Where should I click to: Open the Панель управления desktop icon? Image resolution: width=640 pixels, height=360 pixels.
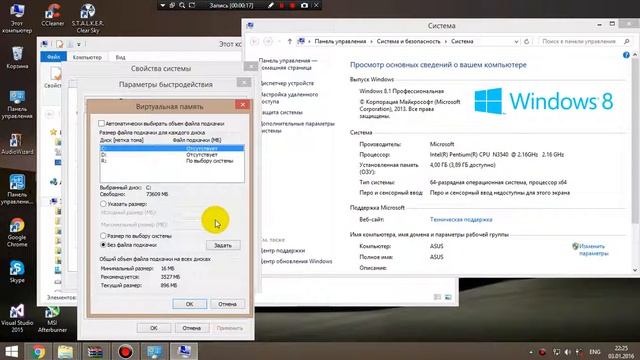coord(17,104)
